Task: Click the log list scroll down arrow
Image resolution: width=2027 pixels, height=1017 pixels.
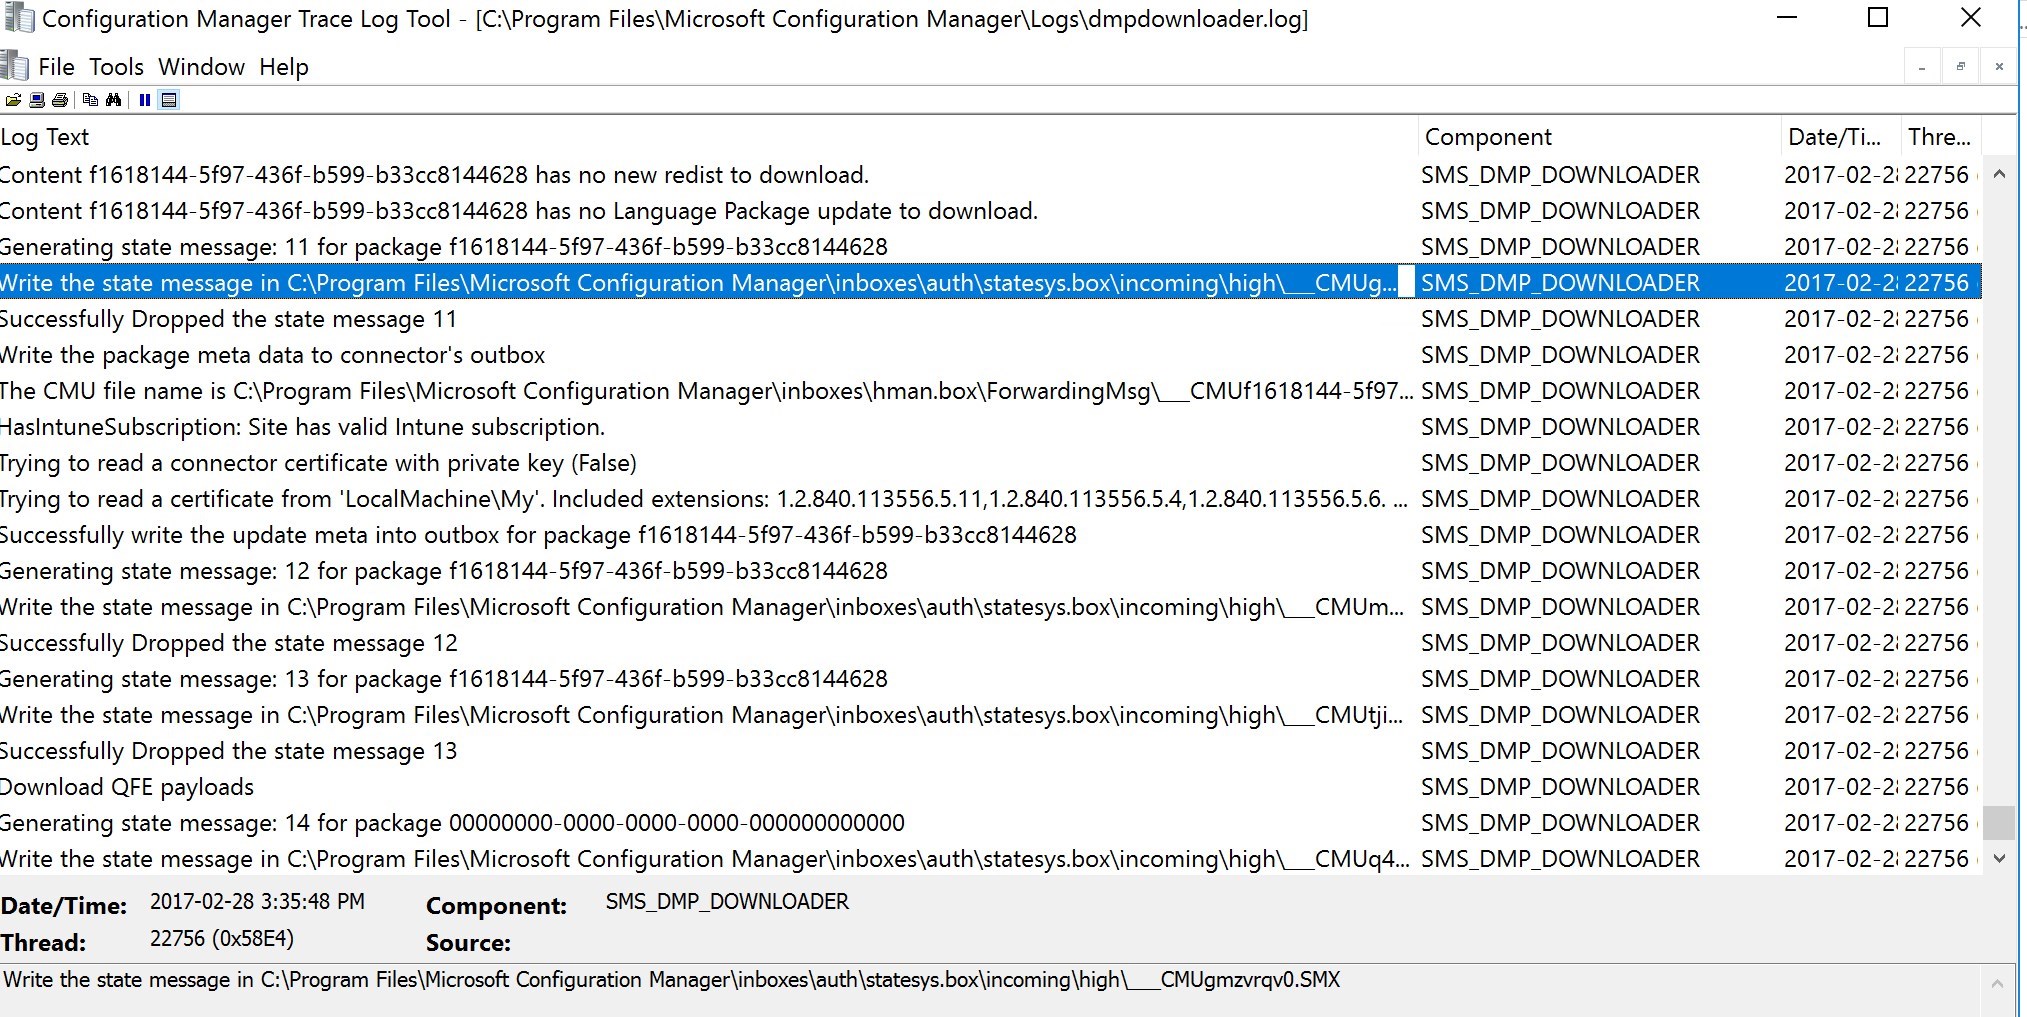Action: pyautogui.click(x=1999, y=858)
